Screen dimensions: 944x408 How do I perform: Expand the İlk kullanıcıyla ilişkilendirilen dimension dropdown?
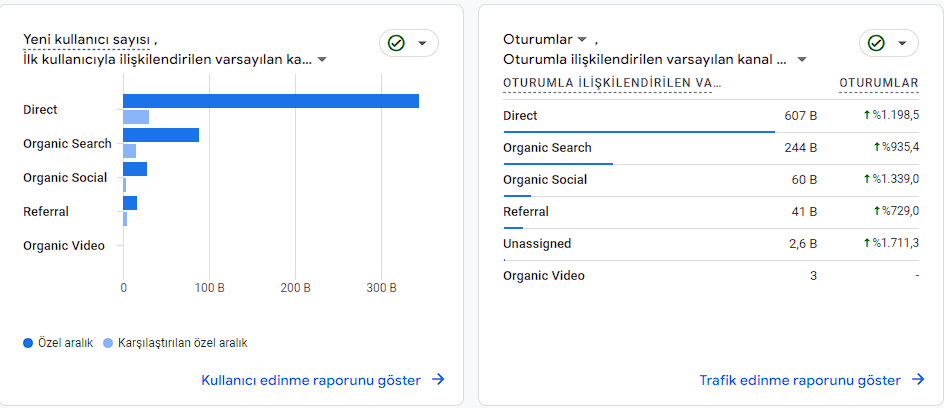coord(322,59)
